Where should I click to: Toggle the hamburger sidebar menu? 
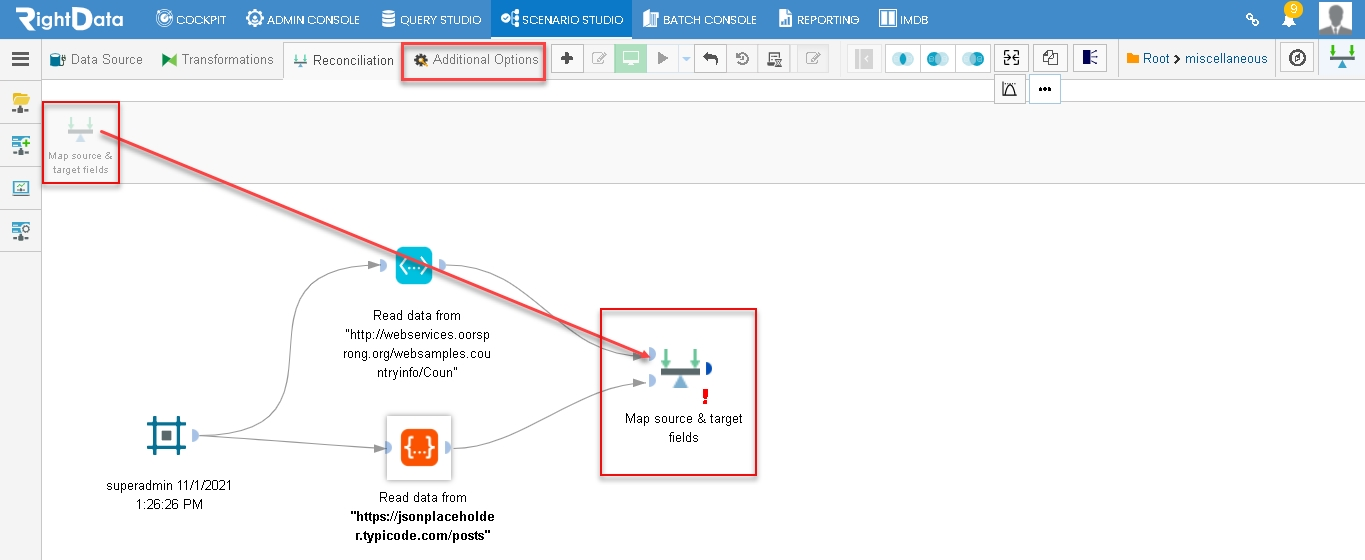pos(20,59)
